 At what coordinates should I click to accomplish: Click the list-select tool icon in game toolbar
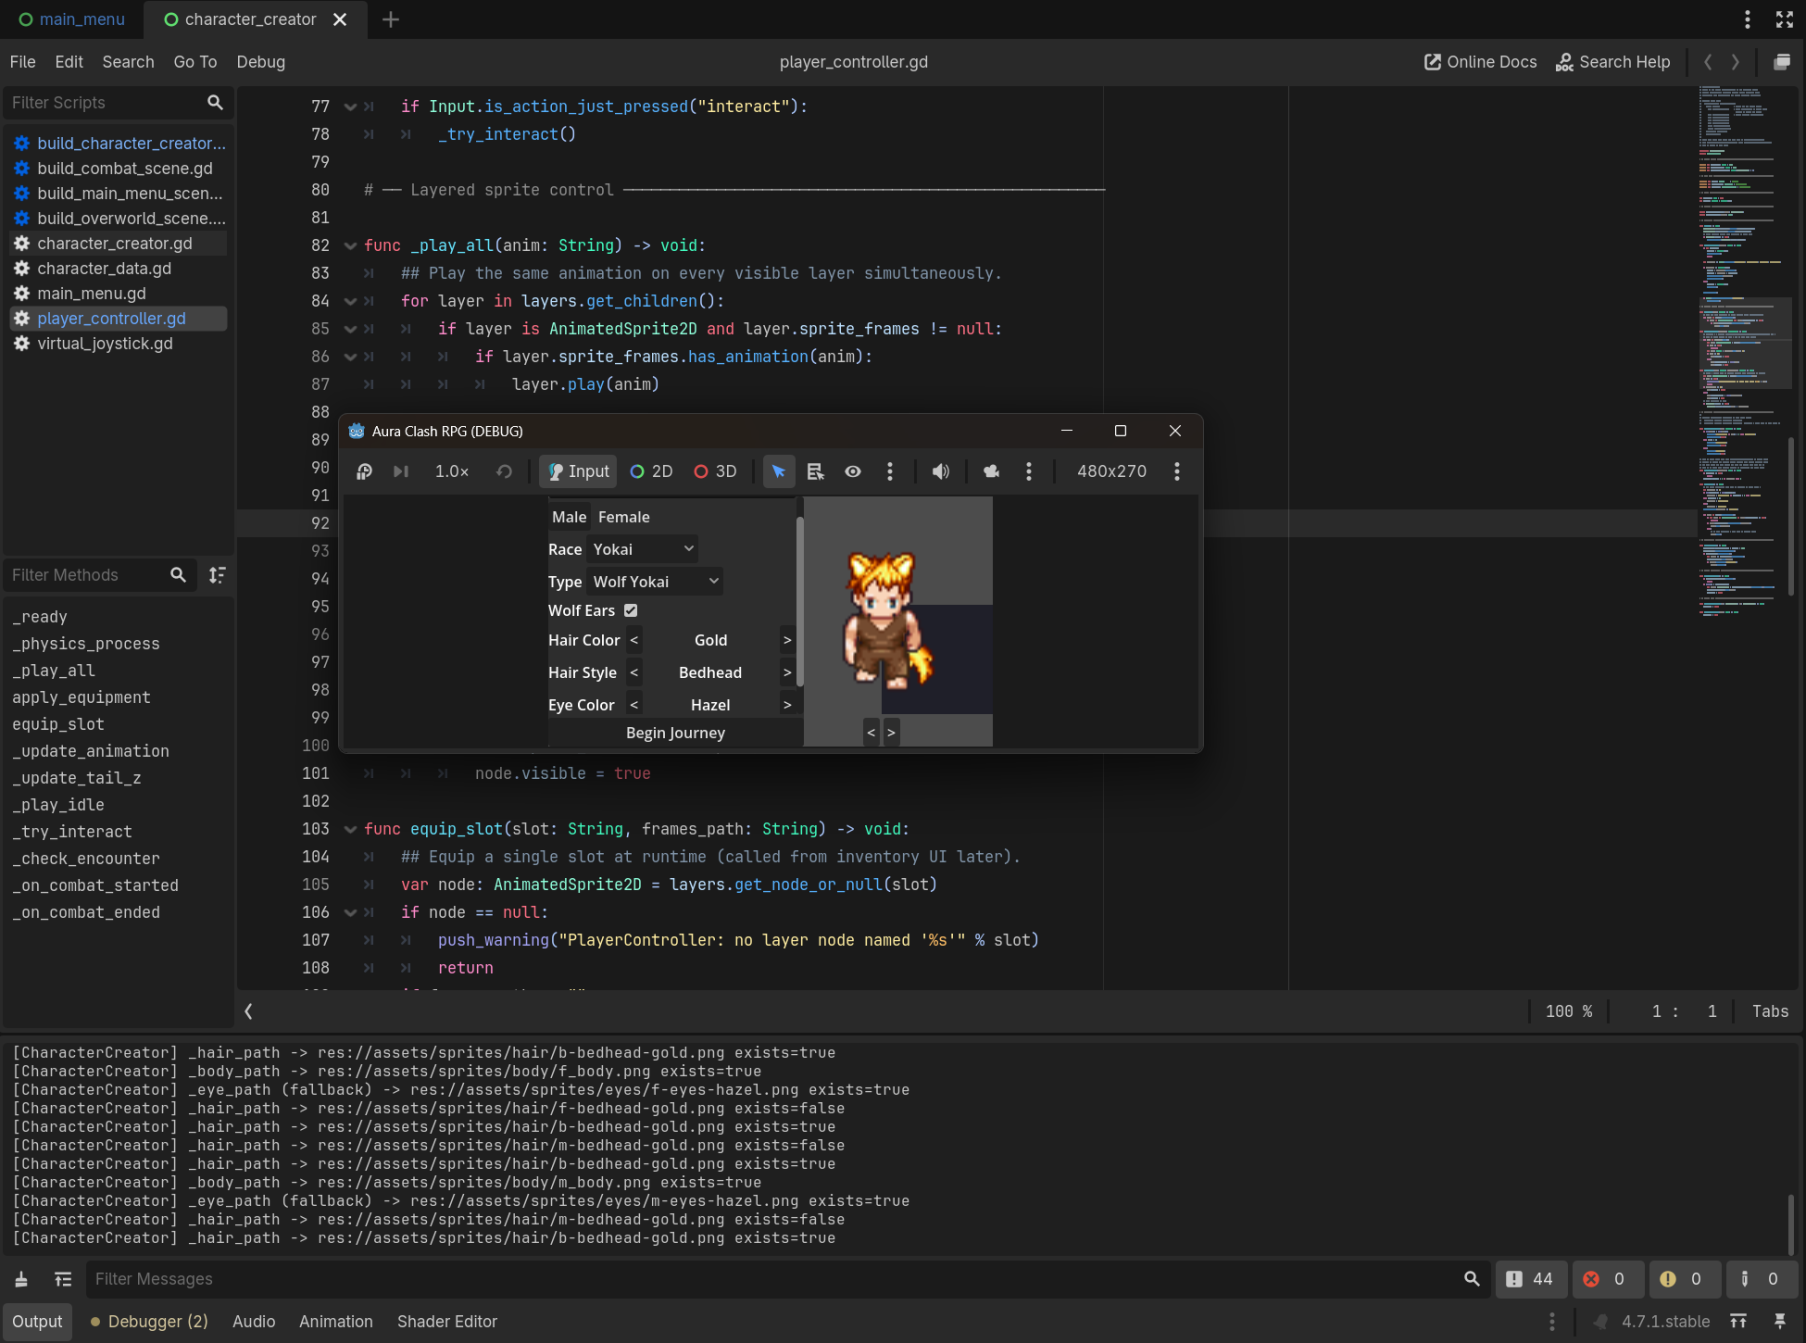coord(815,471)
